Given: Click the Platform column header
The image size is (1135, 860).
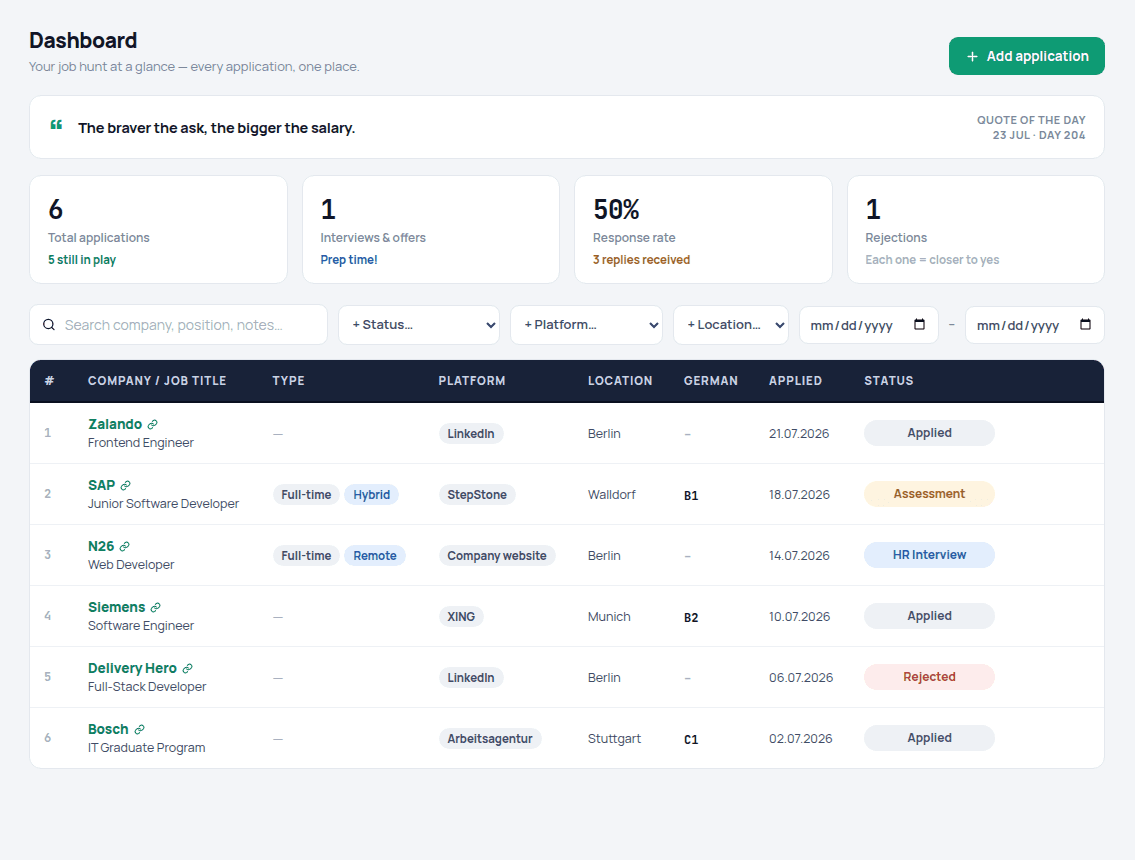Looking at the screenshot, I should click(472, 381).
